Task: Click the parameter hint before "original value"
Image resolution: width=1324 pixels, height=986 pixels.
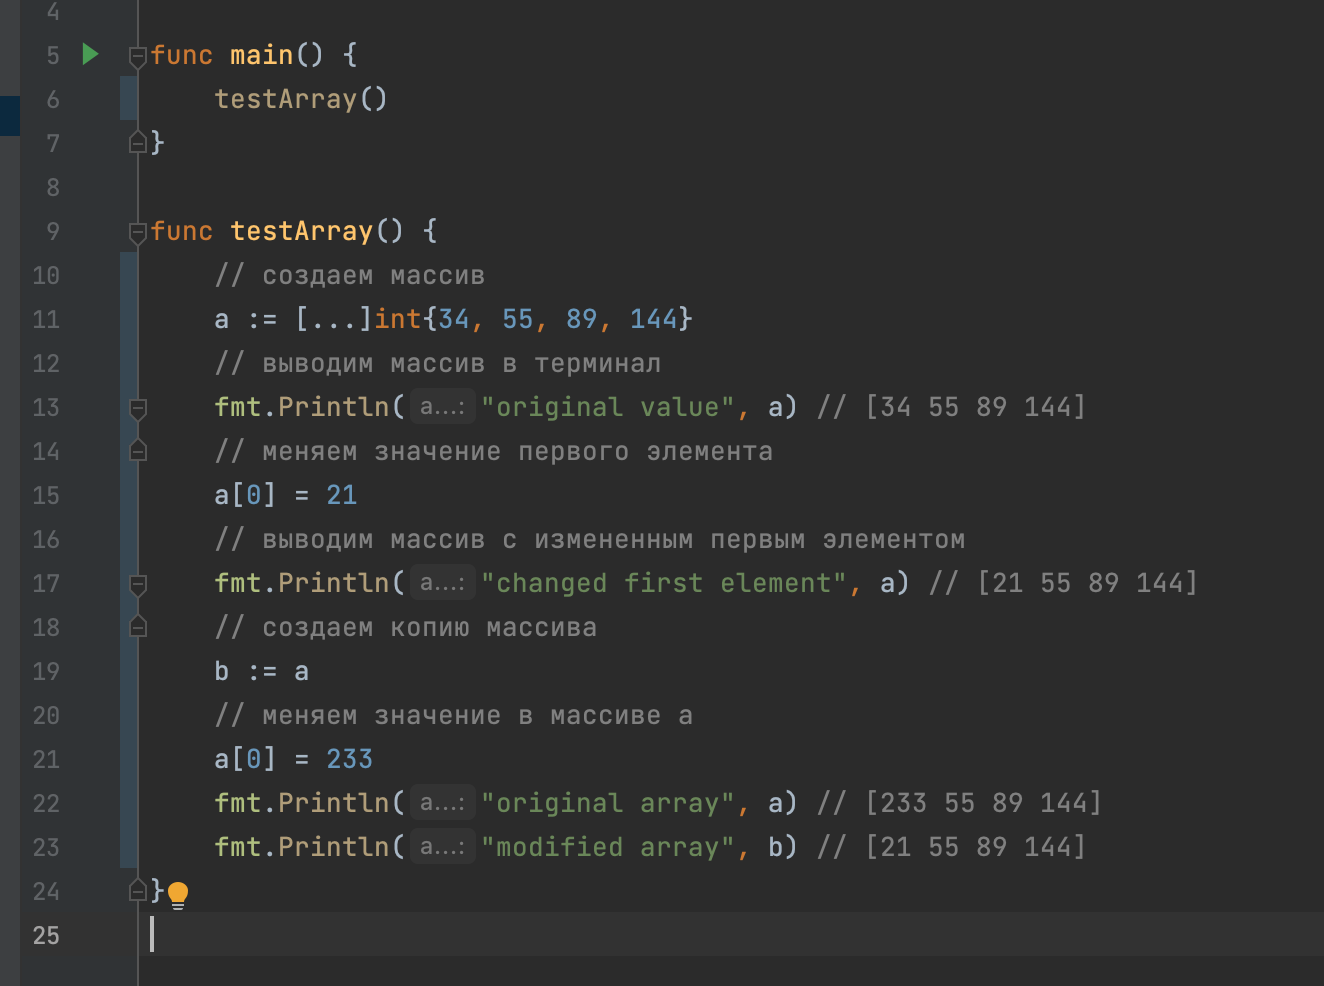Action: (442, 407)
